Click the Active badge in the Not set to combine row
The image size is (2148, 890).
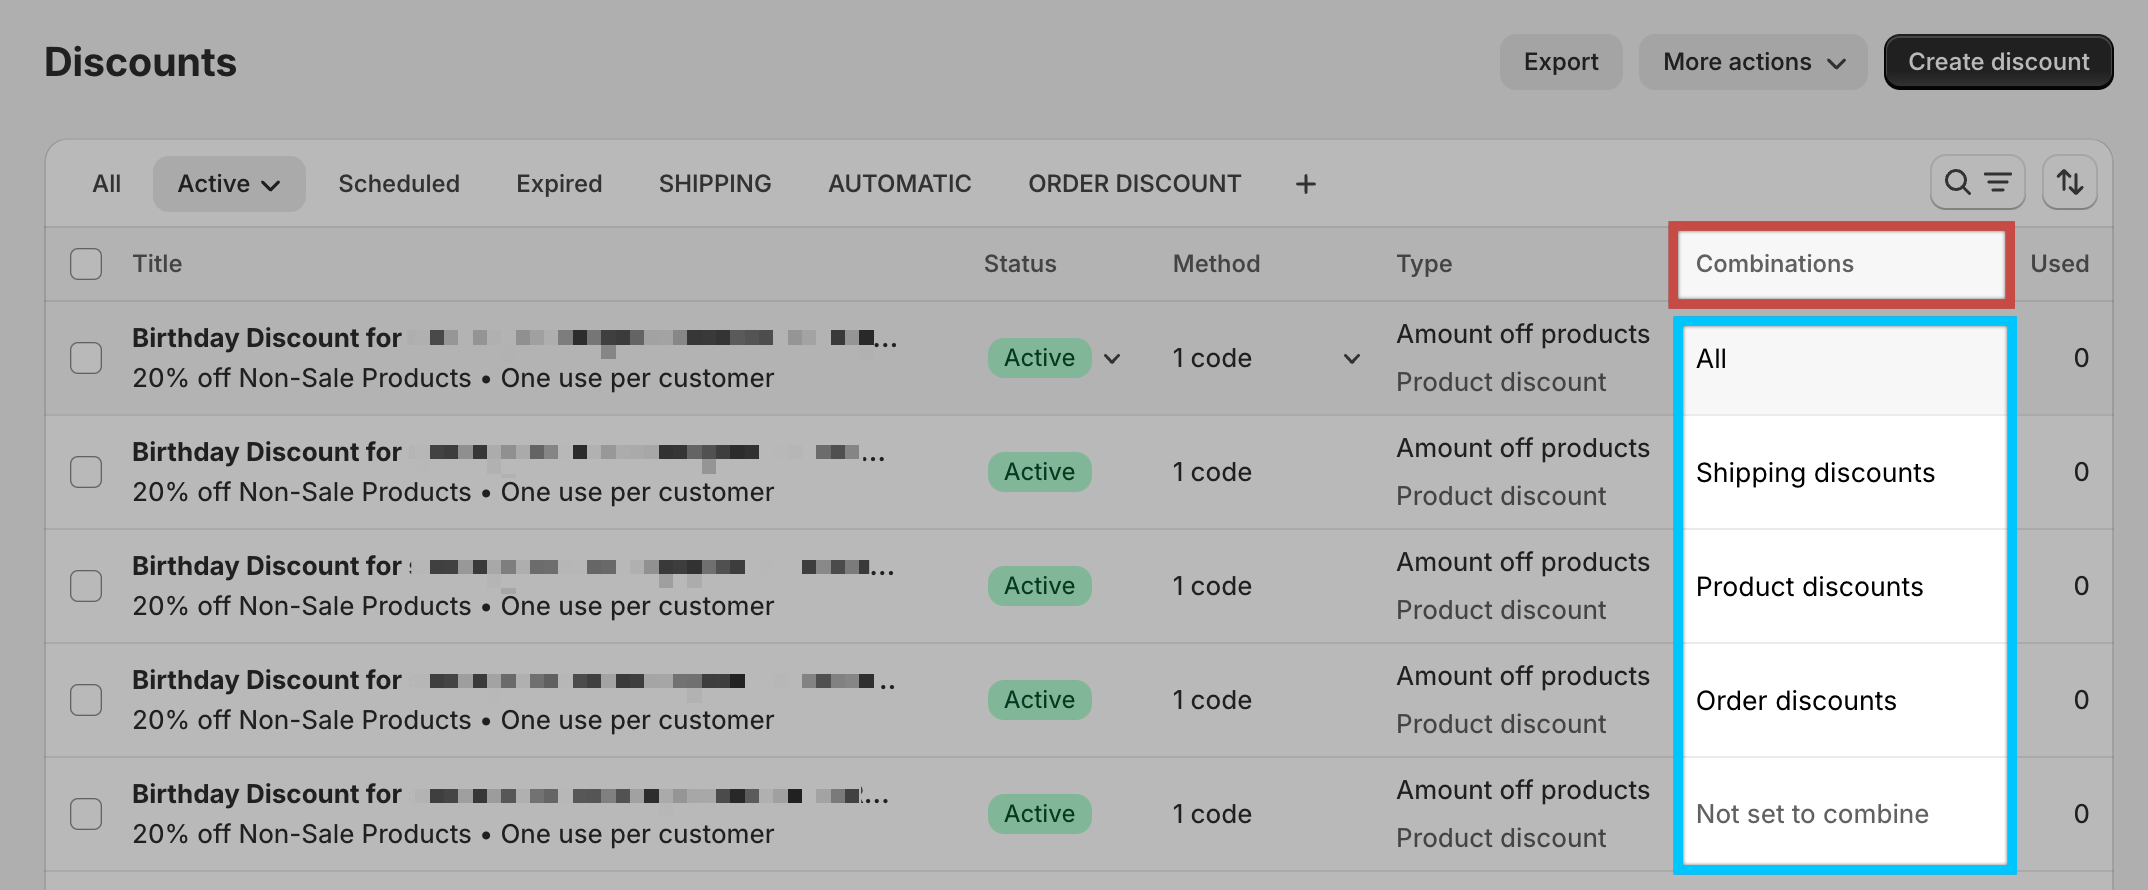[x=1039, y=814]
